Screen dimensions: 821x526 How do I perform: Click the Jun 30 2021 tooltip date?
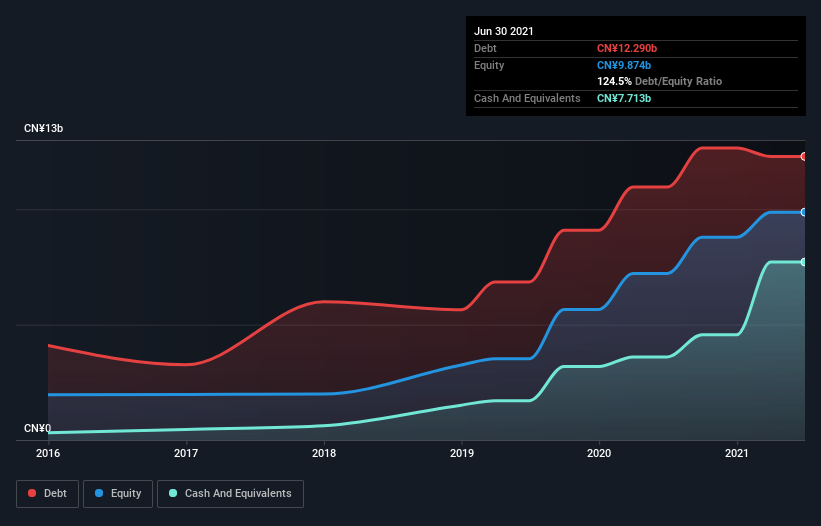[504, 31]
